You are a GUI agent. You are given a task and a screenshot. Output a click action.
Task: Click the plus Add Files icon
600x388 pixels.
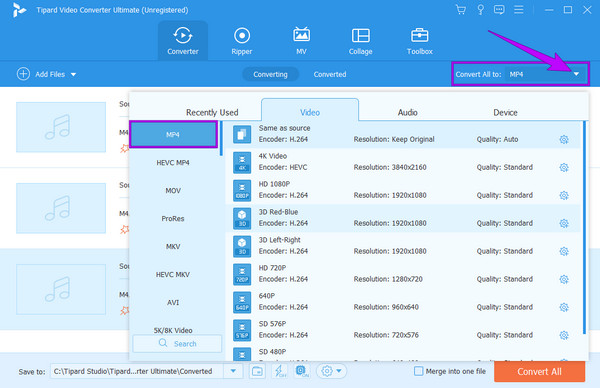(x=23, y=74)
